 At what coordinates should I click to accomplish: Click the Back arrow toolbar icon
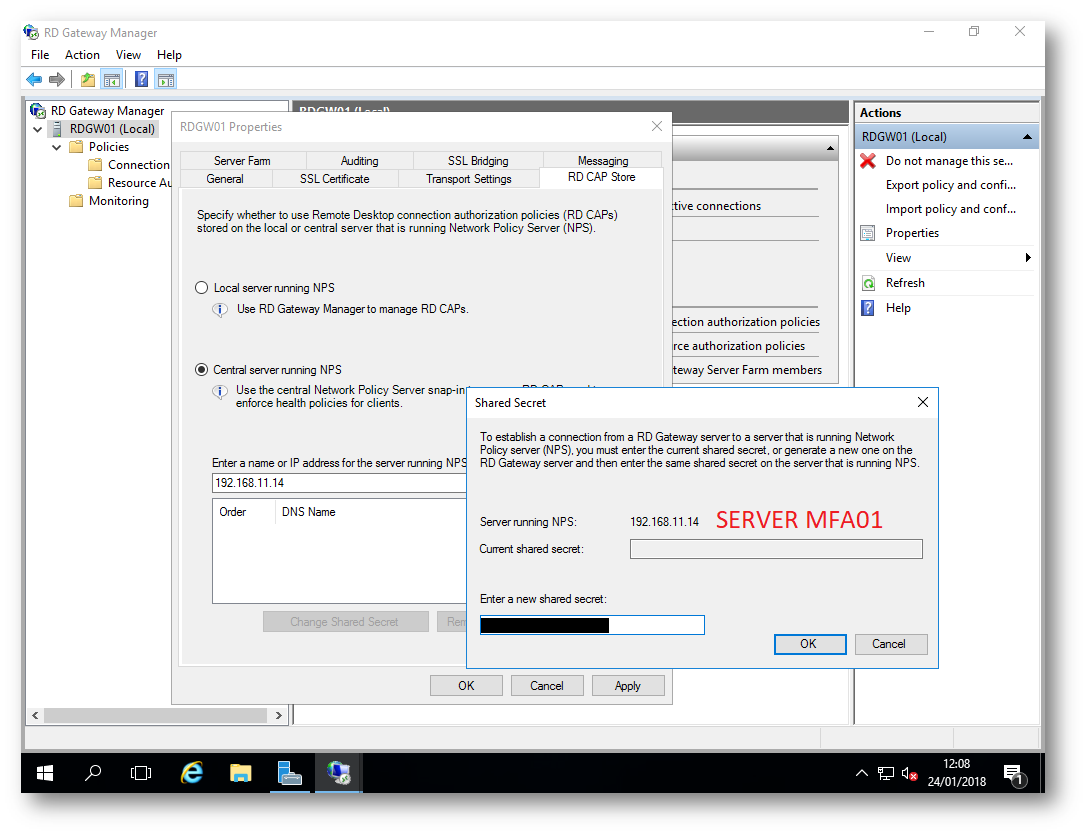(34, 79)
